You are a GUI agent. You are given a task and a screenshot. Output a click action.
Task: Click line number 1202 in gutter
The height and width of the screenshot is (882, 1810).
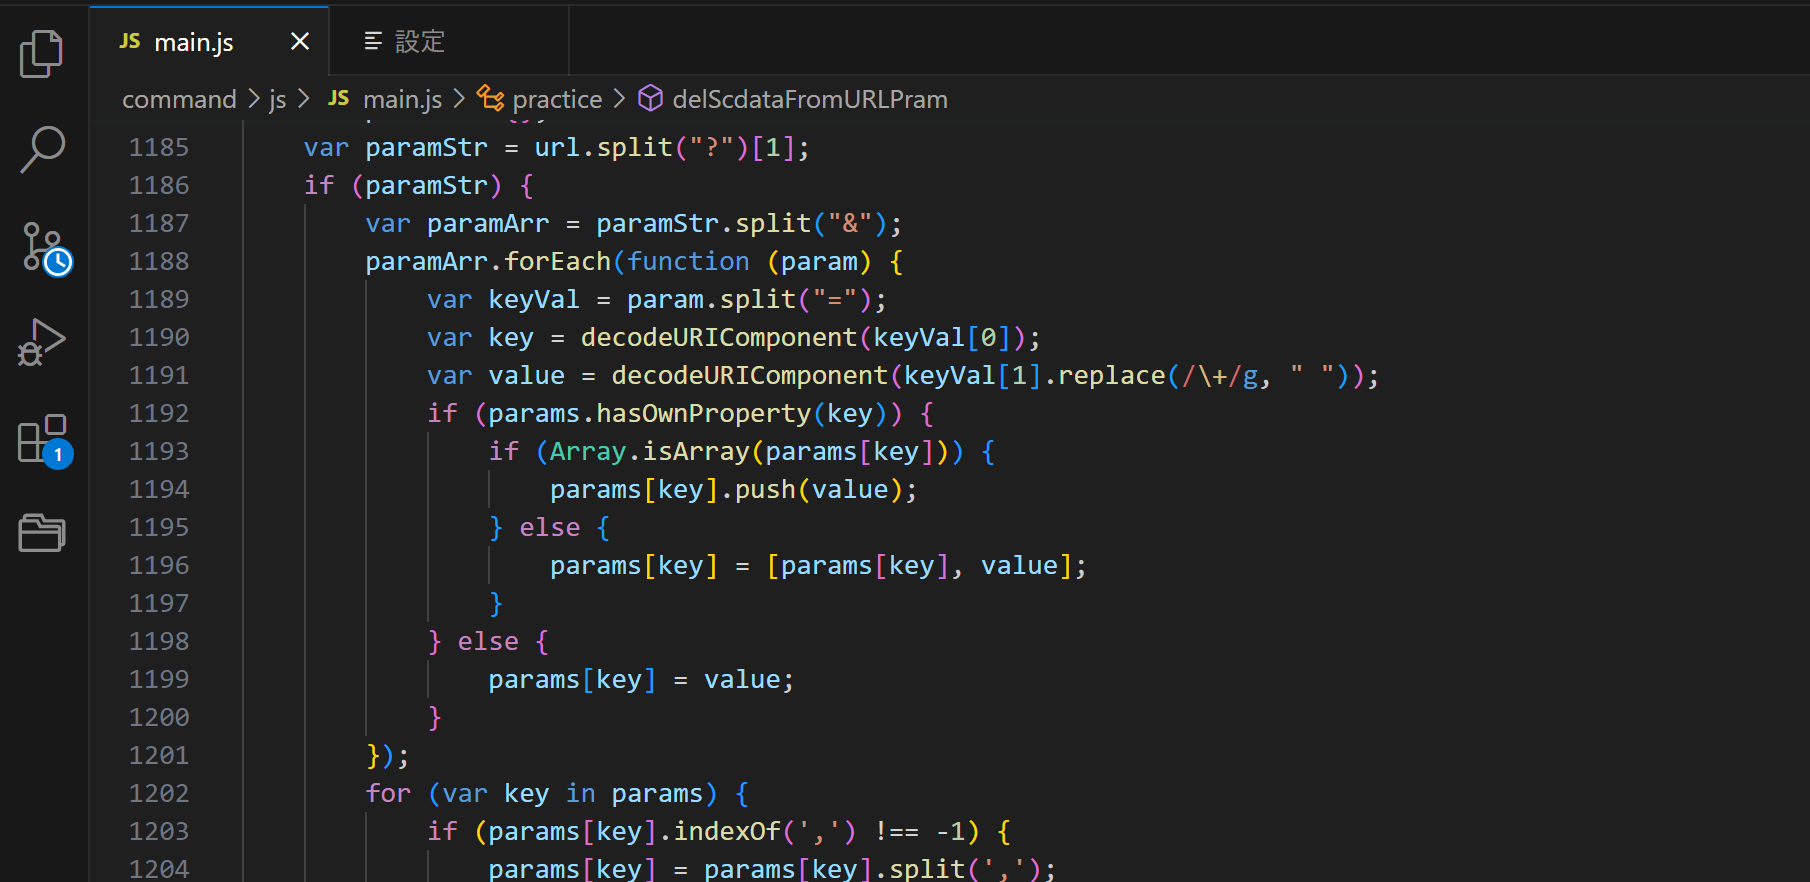[159, 793]
